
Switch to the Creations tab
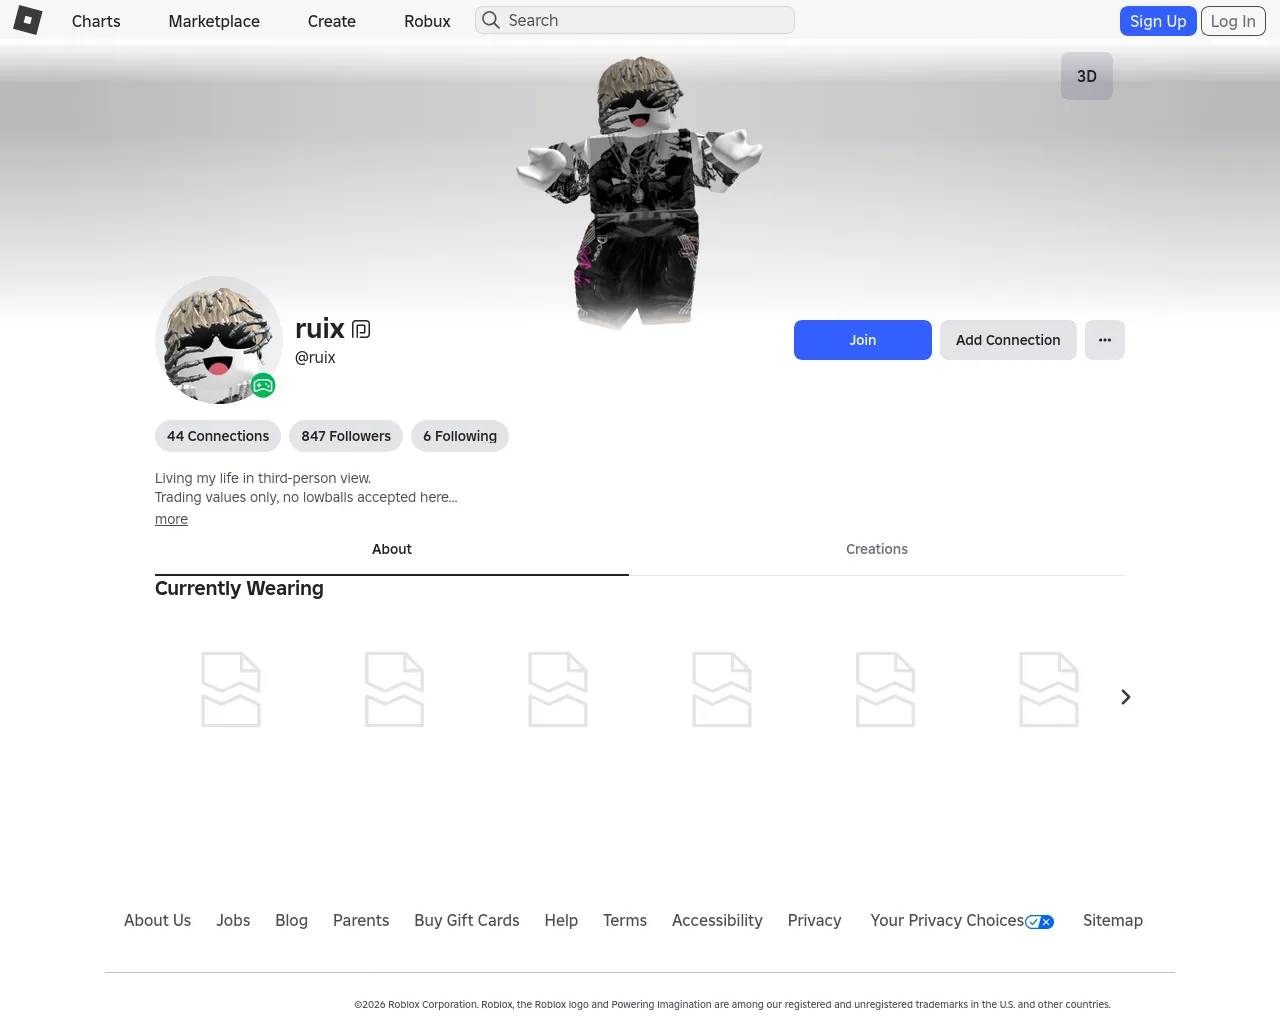coord(877,549)
